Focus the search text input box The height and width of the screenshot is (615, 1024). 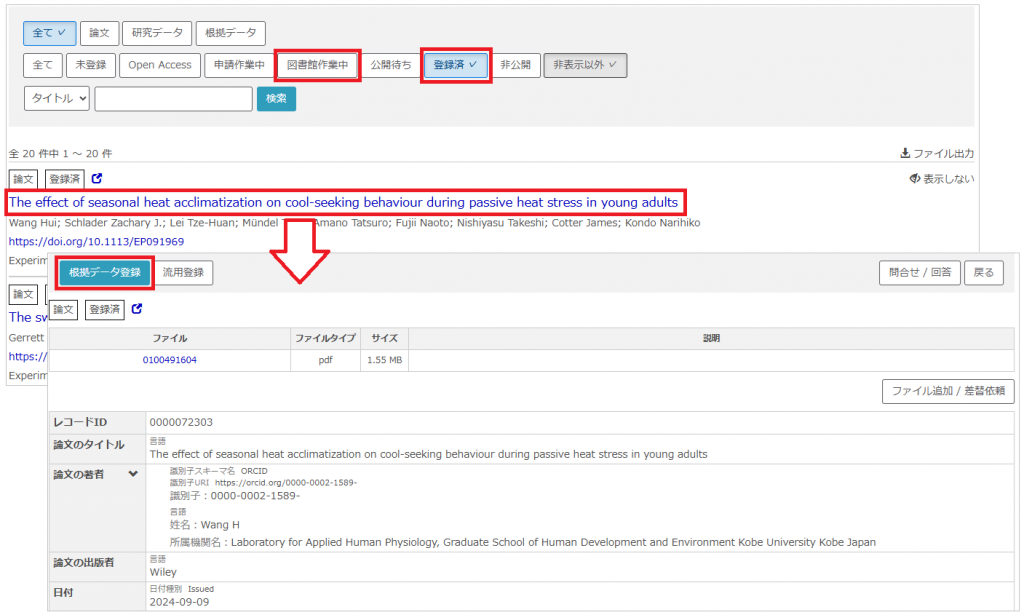(174, 99)
